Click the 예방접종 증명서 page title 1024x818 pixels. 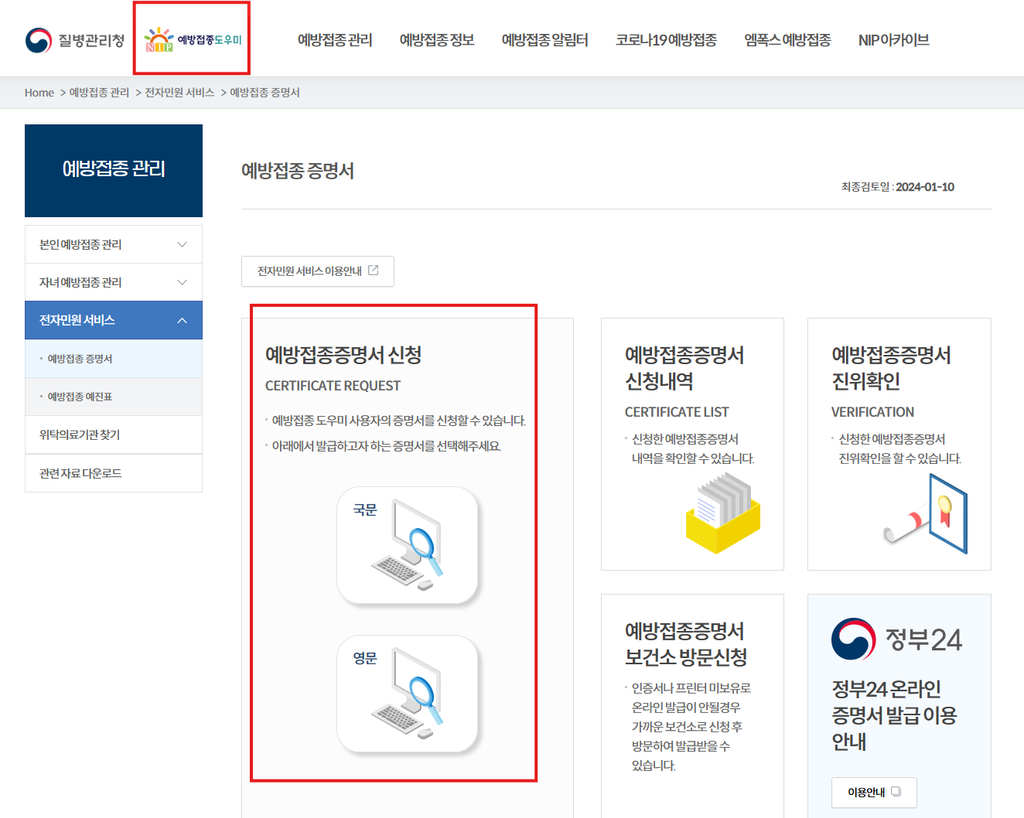[298, 171]
